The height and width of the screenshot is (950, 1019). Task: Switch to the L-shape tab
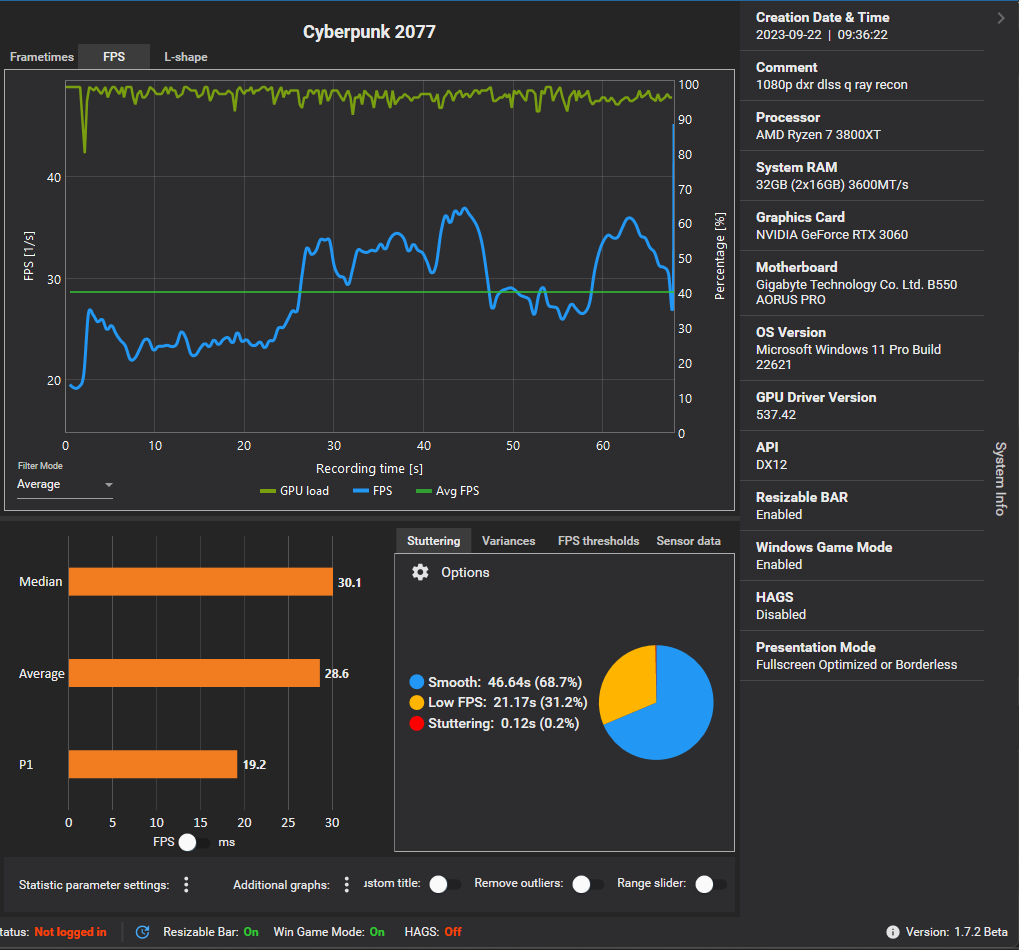[x=186, y=57]
